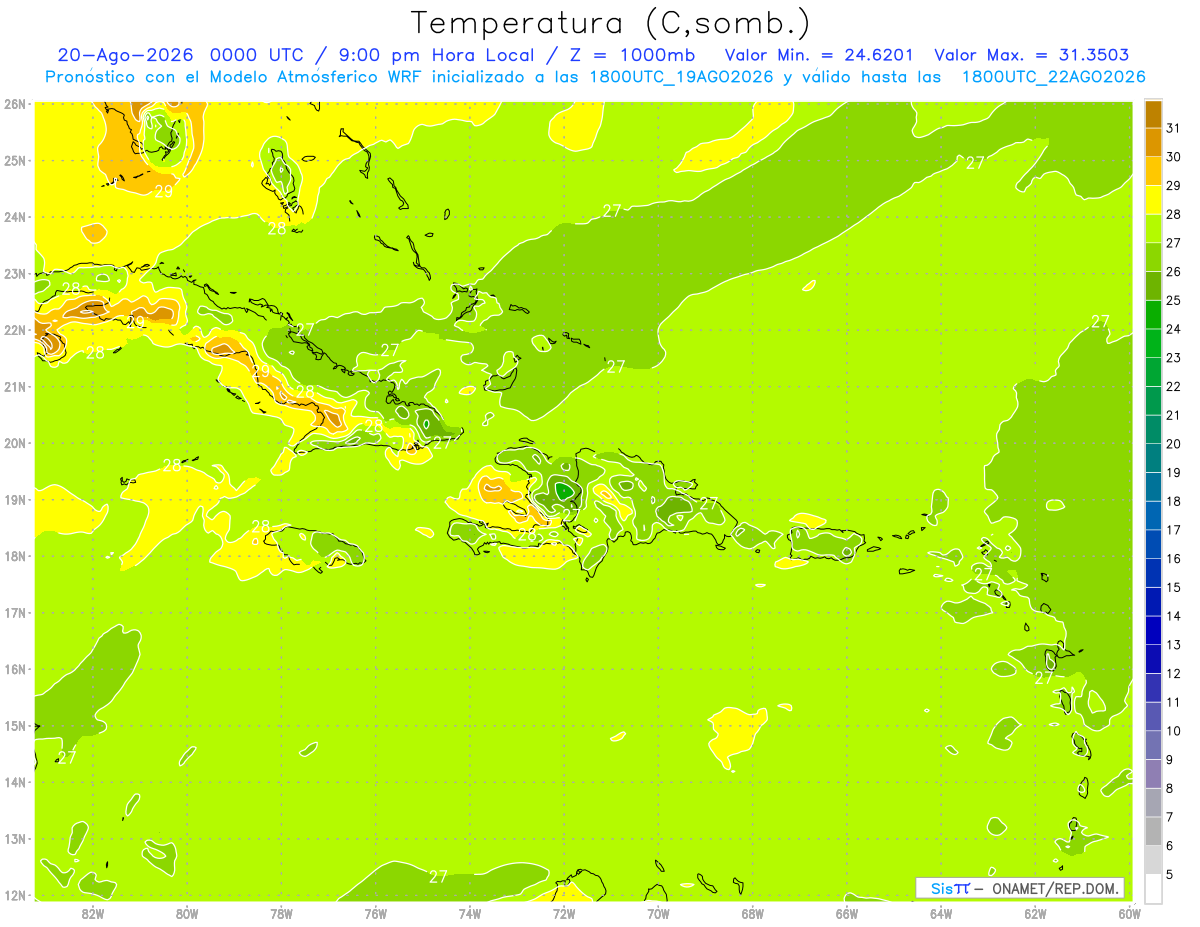This screenshot has width=1200, height=927.
Task: Click the "20" label on the color scale
Action: [x=1173, y=444]
